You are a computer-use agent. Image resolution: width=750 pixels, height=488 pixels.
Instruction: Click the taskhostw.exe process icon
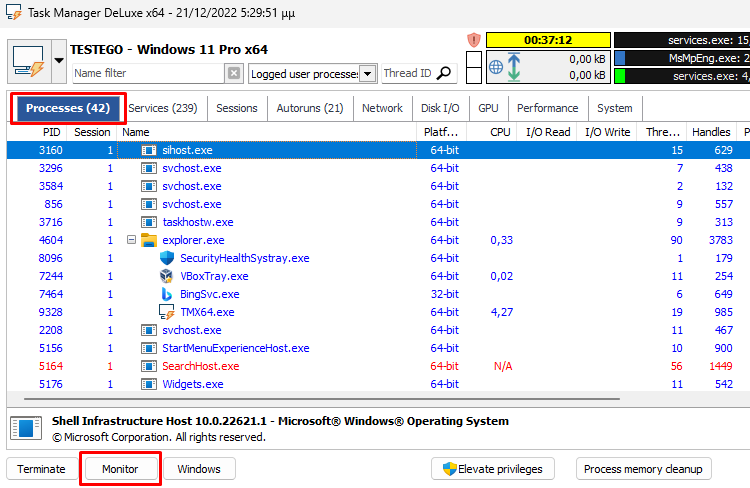coord(149,222)
